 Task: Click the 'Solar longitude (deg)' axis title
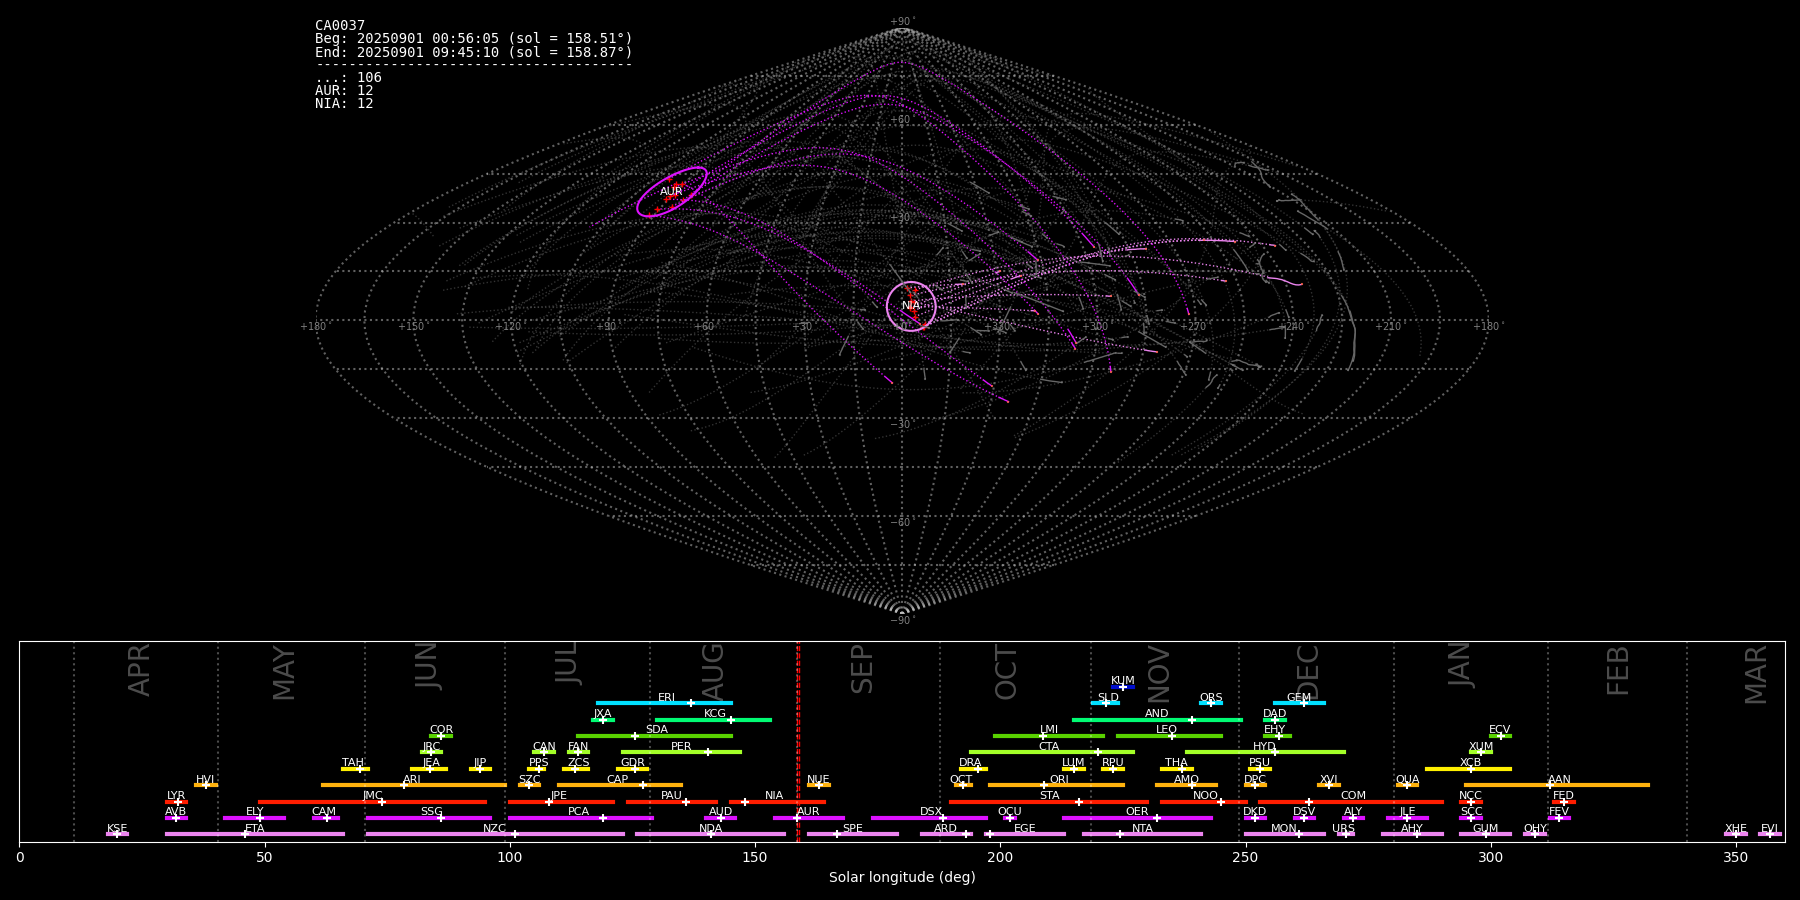902,878
